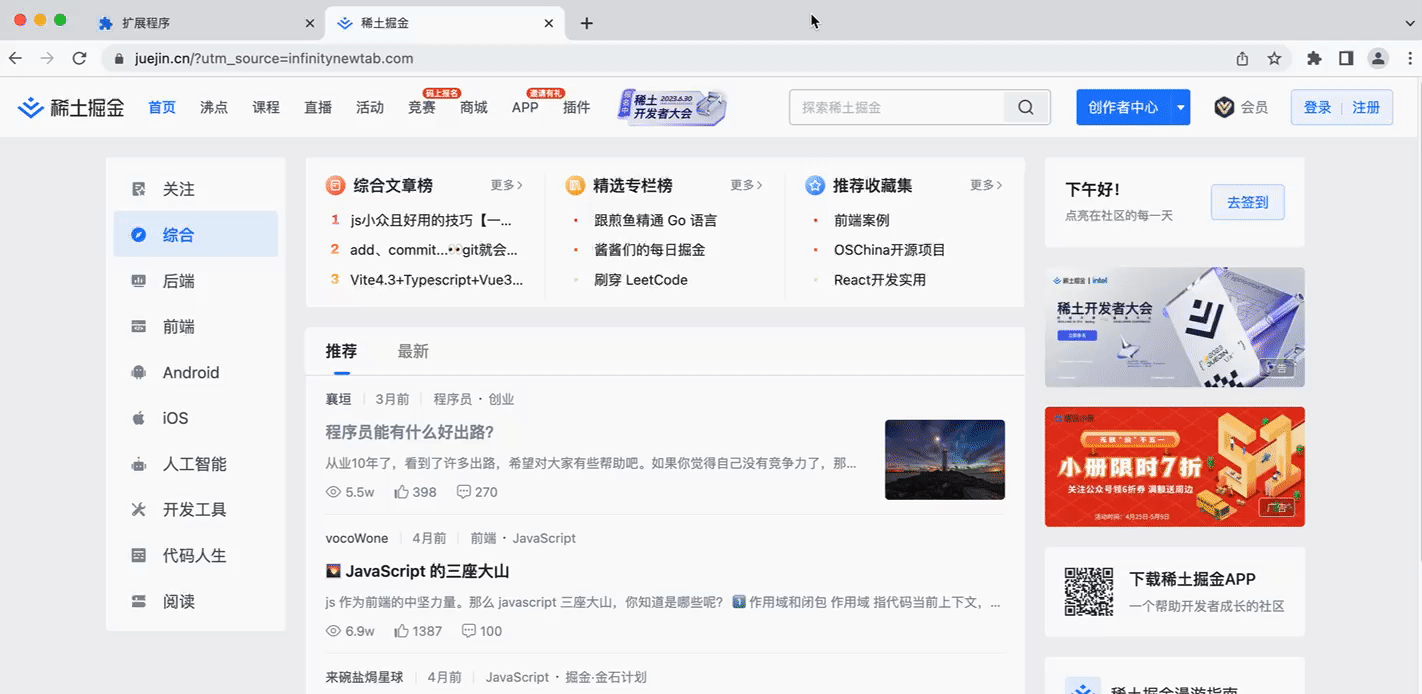Click the 去签到 button

coord(1248,202)
